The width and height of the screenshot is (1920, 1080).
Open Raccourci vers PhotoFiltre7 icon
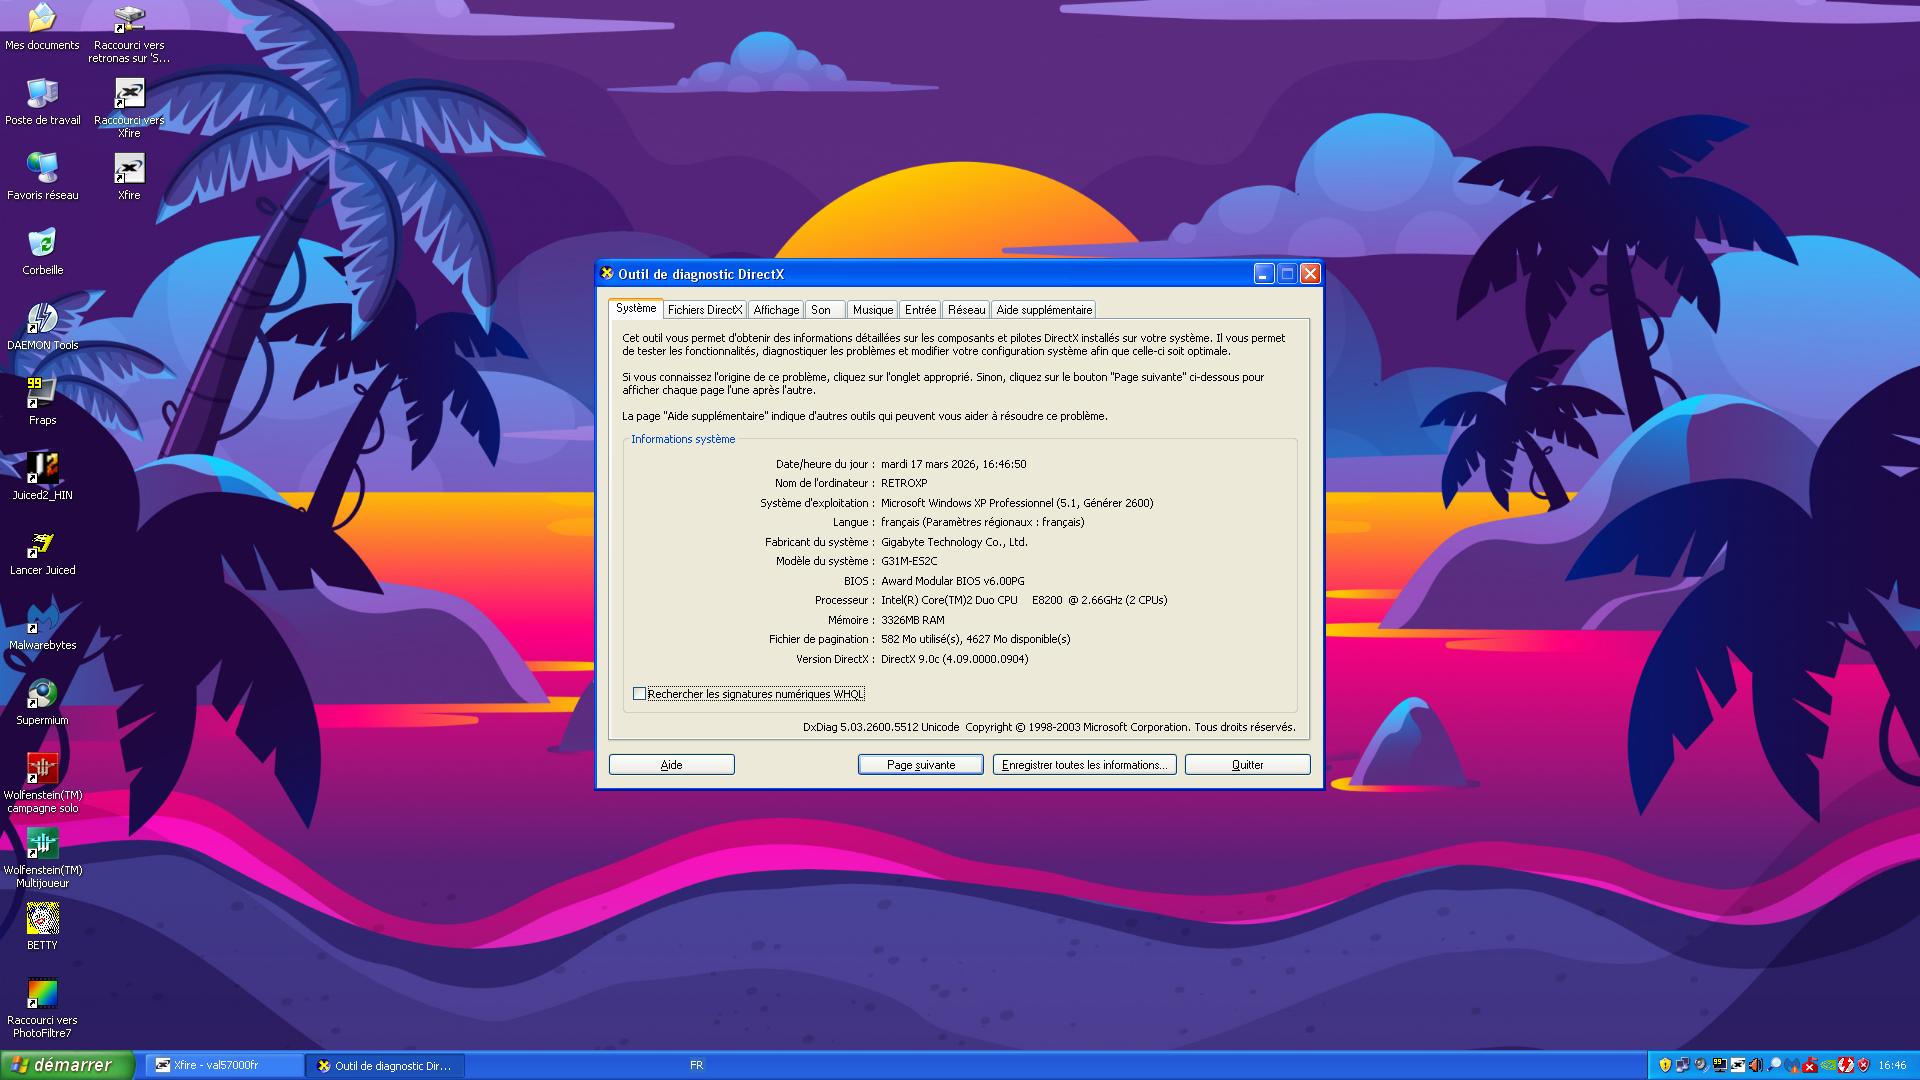click(42, 995)
